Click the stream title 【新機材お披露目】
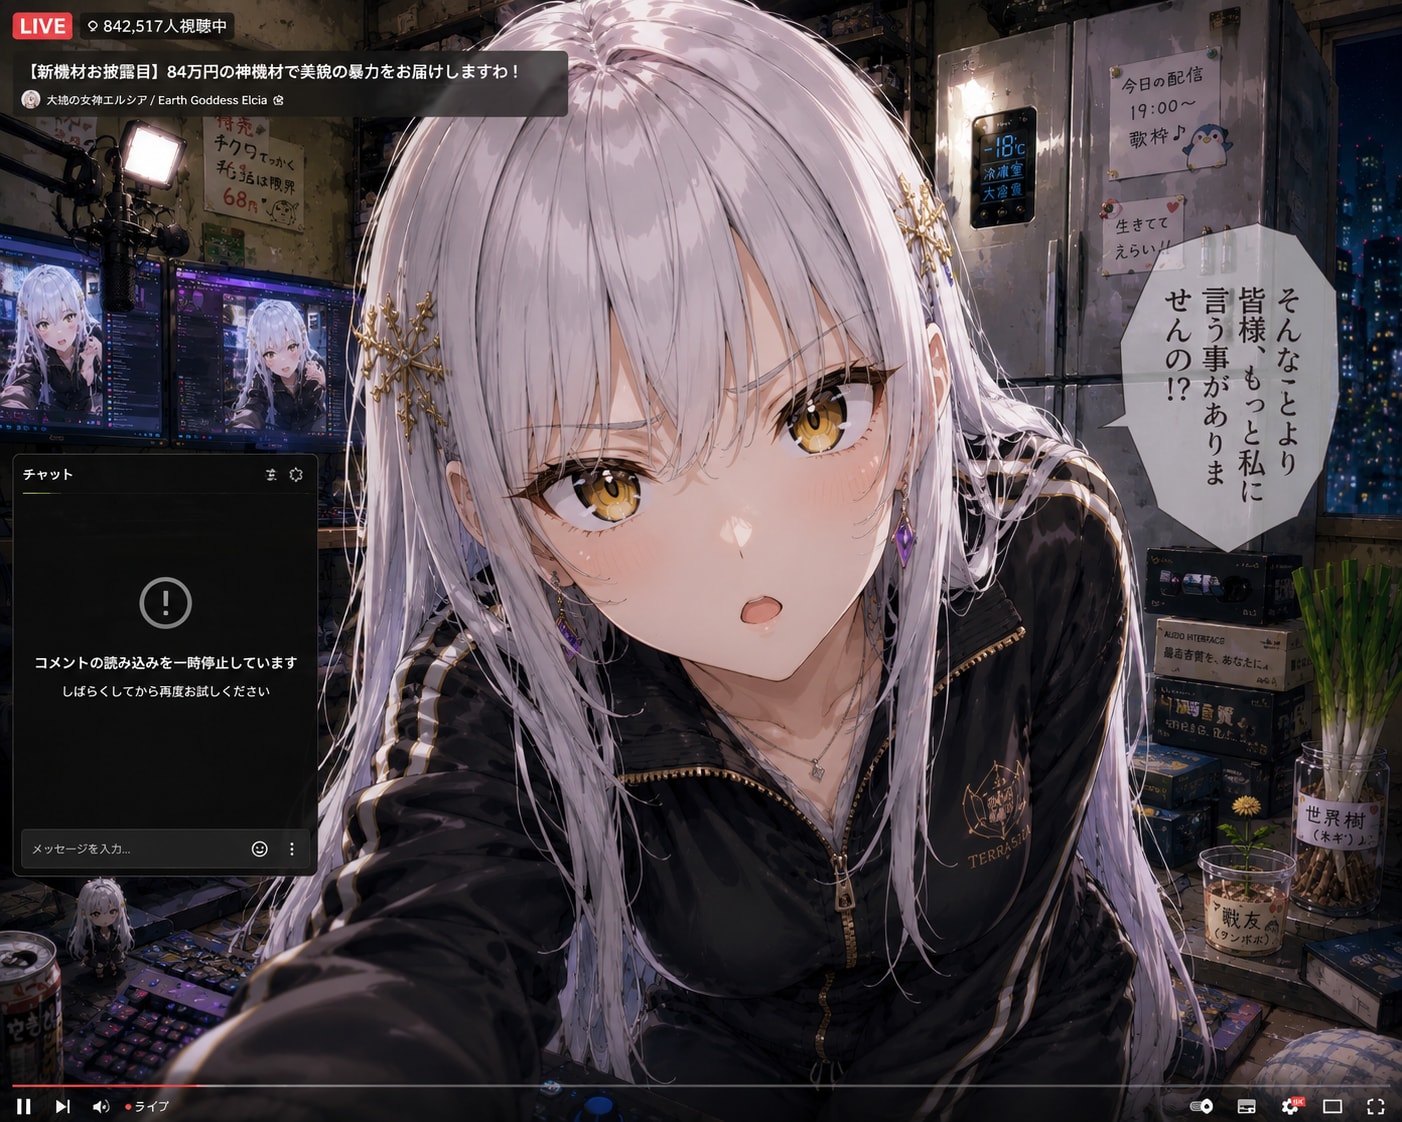The image size is (1402, 1122). click(x=272, y=72)
